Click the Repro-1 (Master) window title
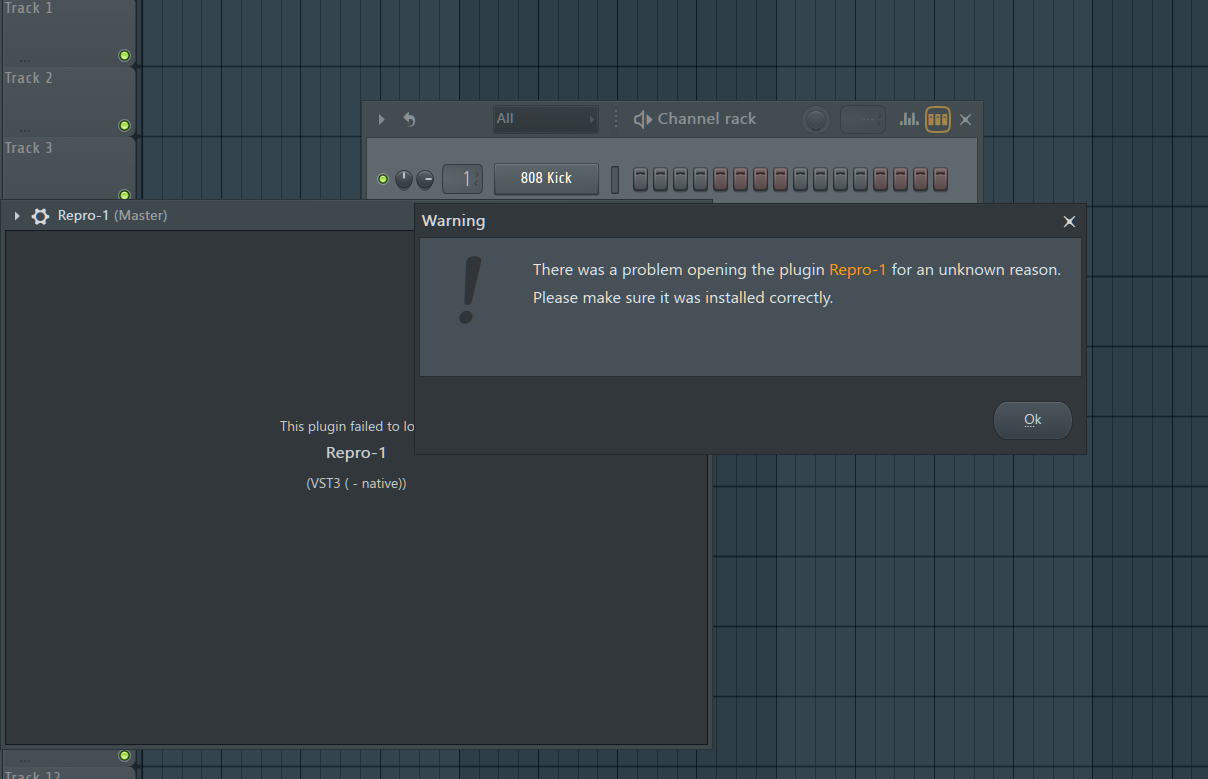The width and height of the screenshot is (1208, 779). point(113,215)
